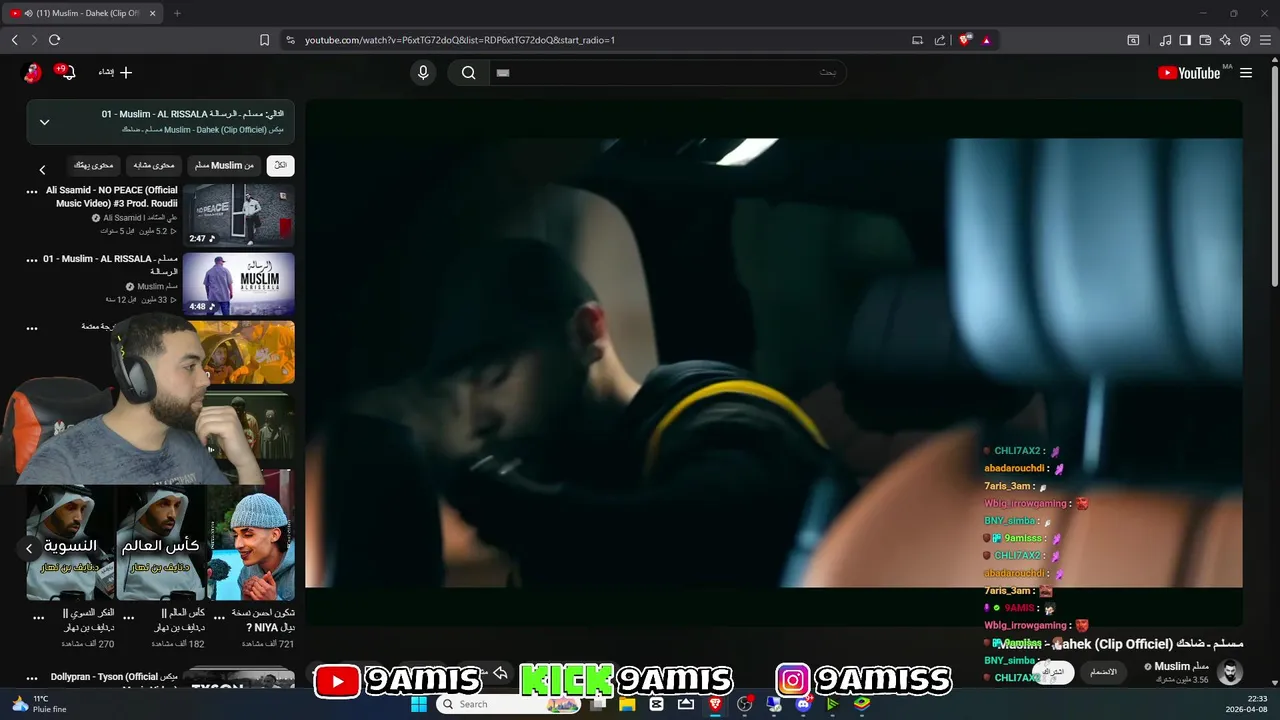Collapse the mix playlist header chevron
1280x720 pixels.
coord(44,122)
